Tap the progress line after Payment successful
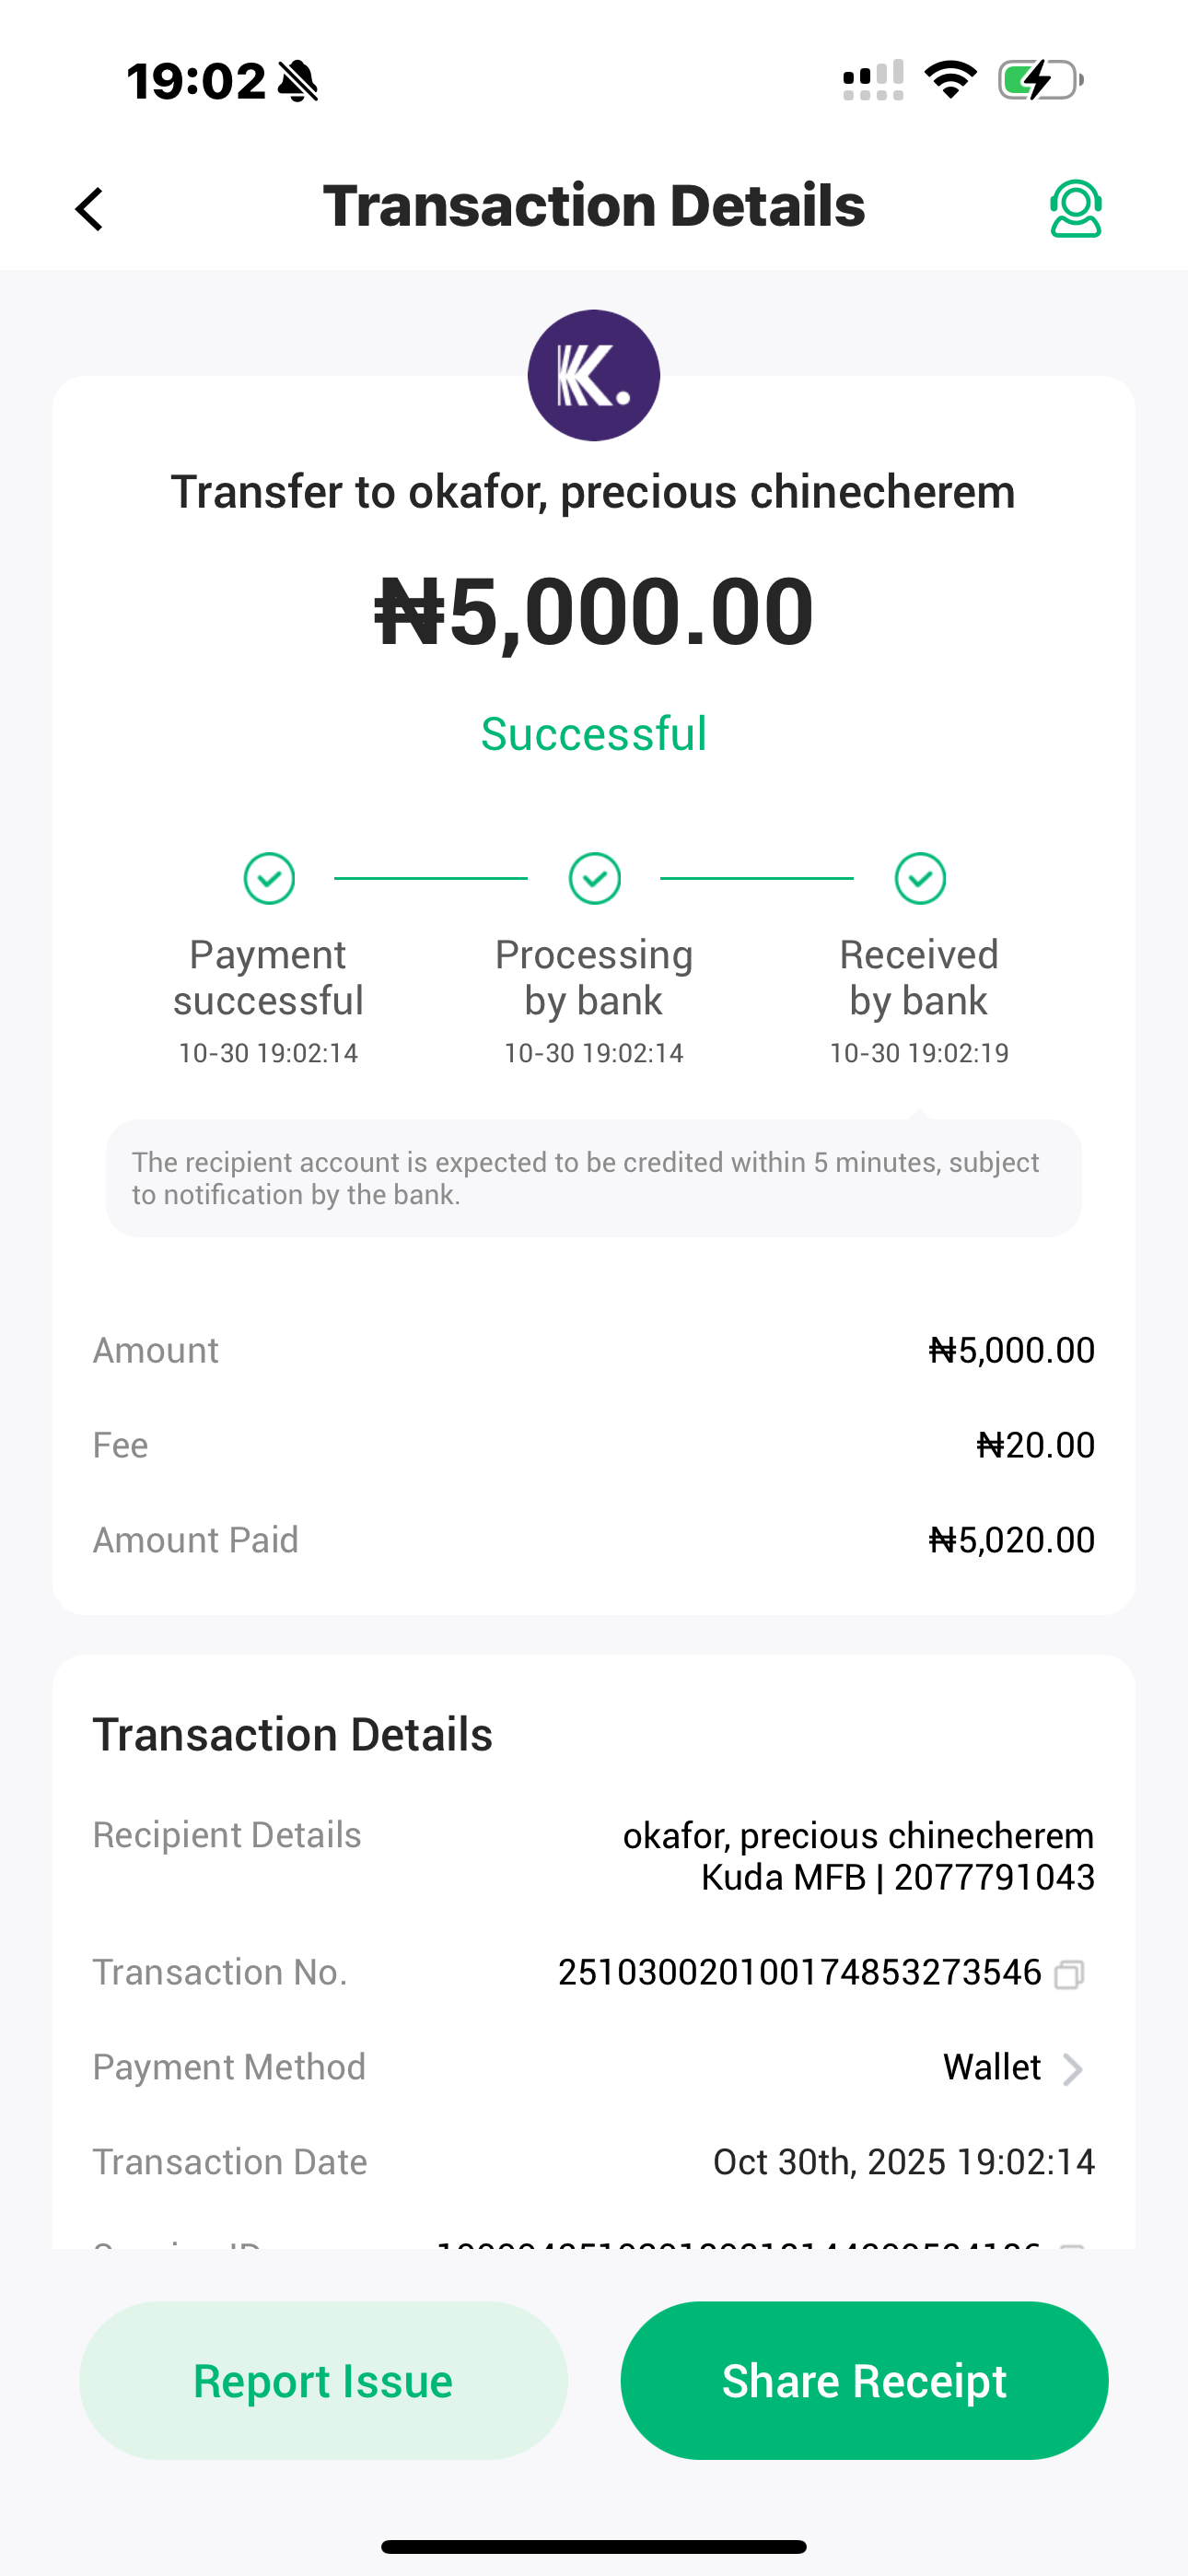1188x2576 pixels. (x=431, y=878)
